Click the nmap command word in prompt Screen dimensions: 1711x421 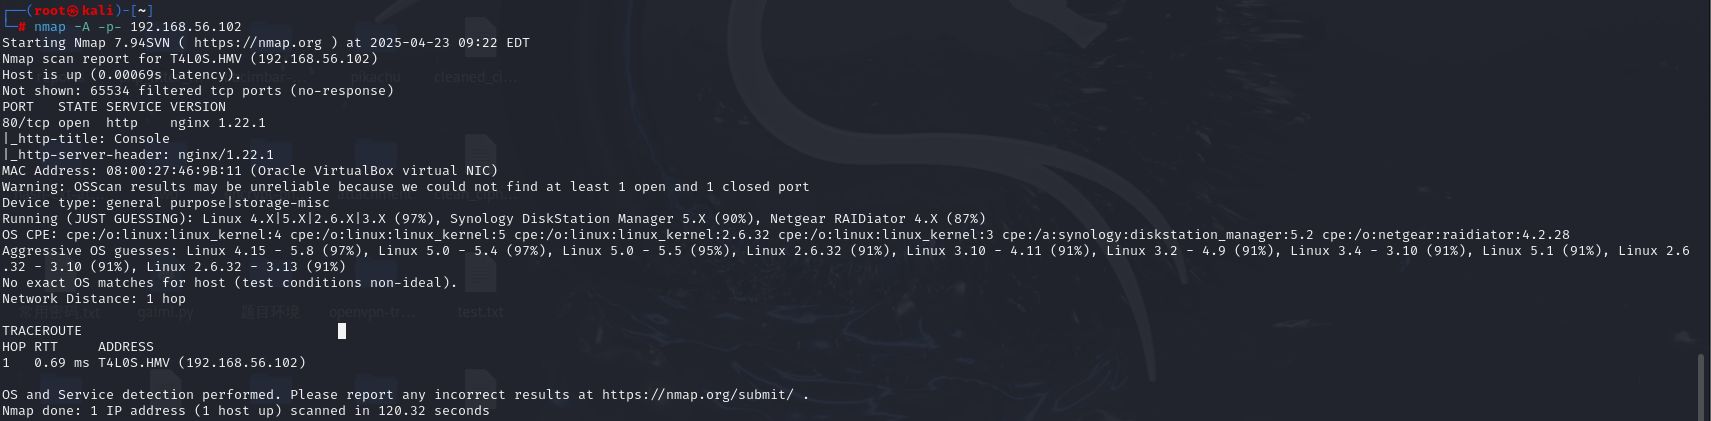click(50, 27)
